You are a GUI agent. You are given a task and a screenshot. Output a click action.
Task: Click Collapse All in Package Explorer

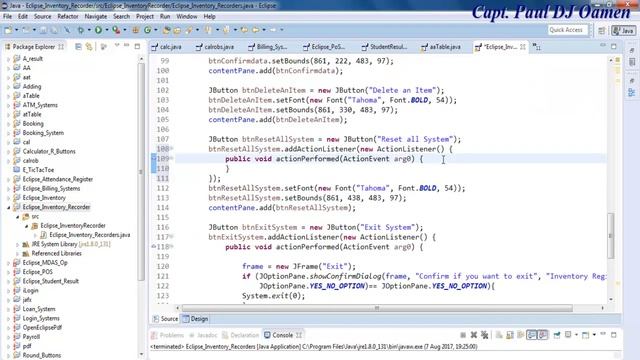(78, 47)
